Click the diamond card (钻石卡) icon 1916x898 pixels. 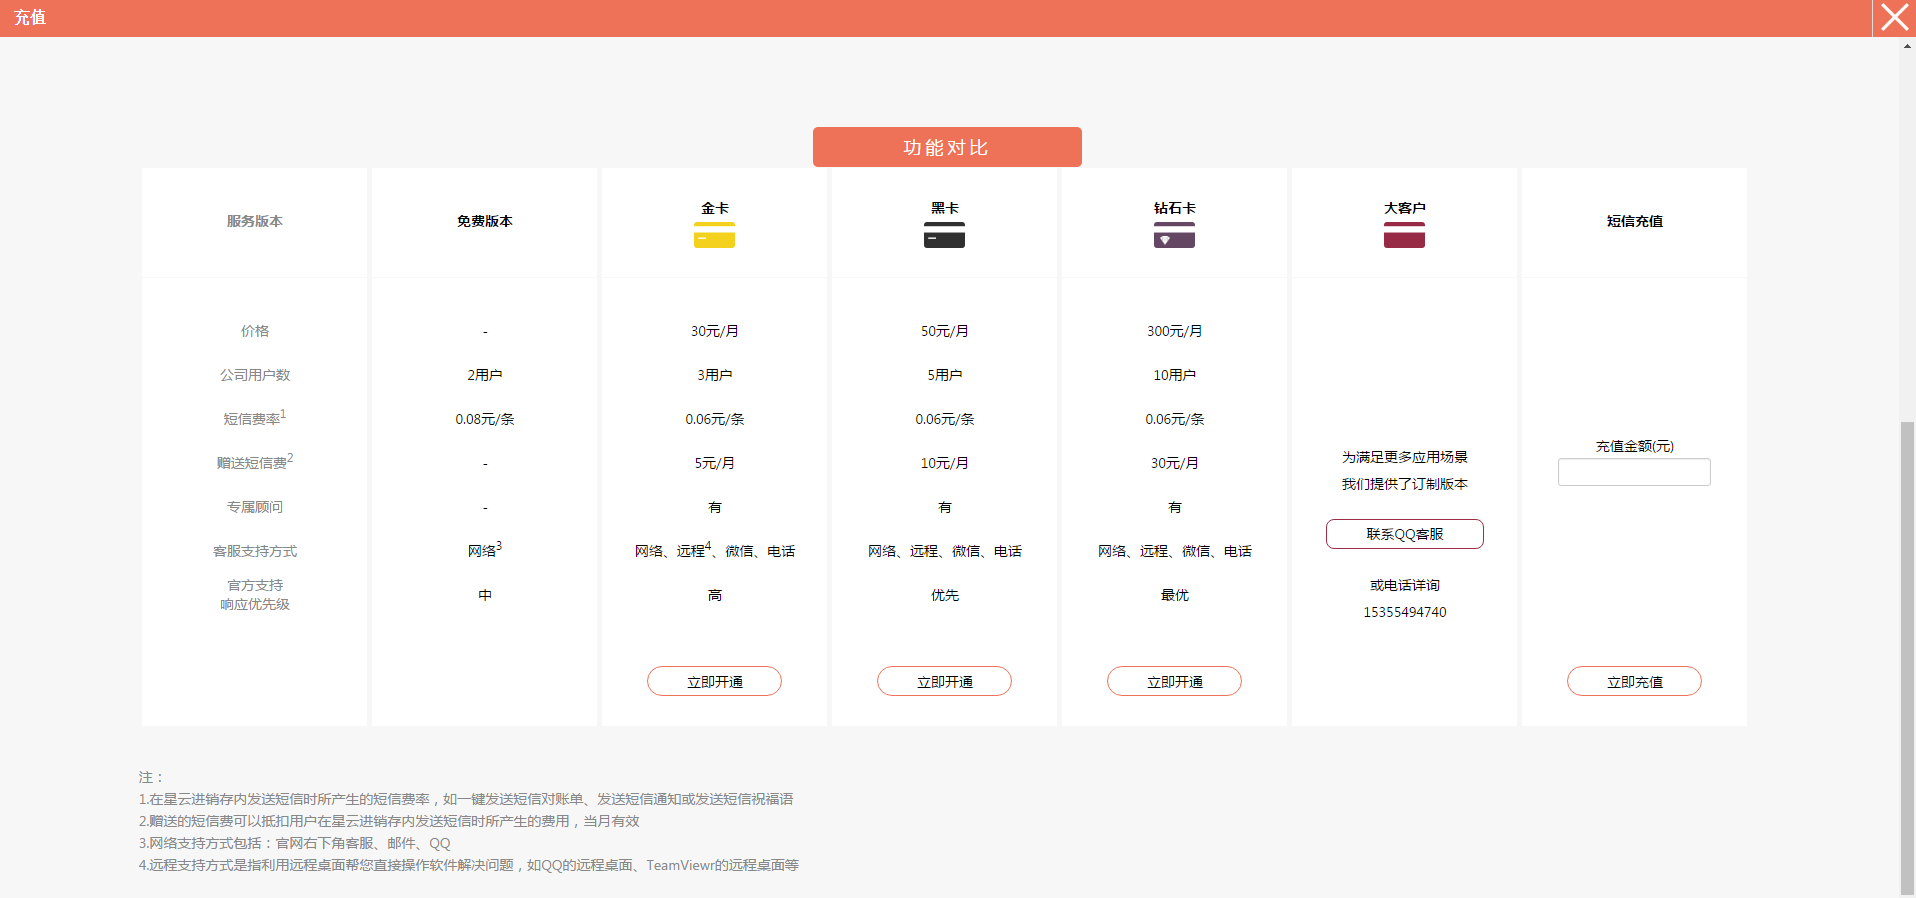pos(1174,235)
